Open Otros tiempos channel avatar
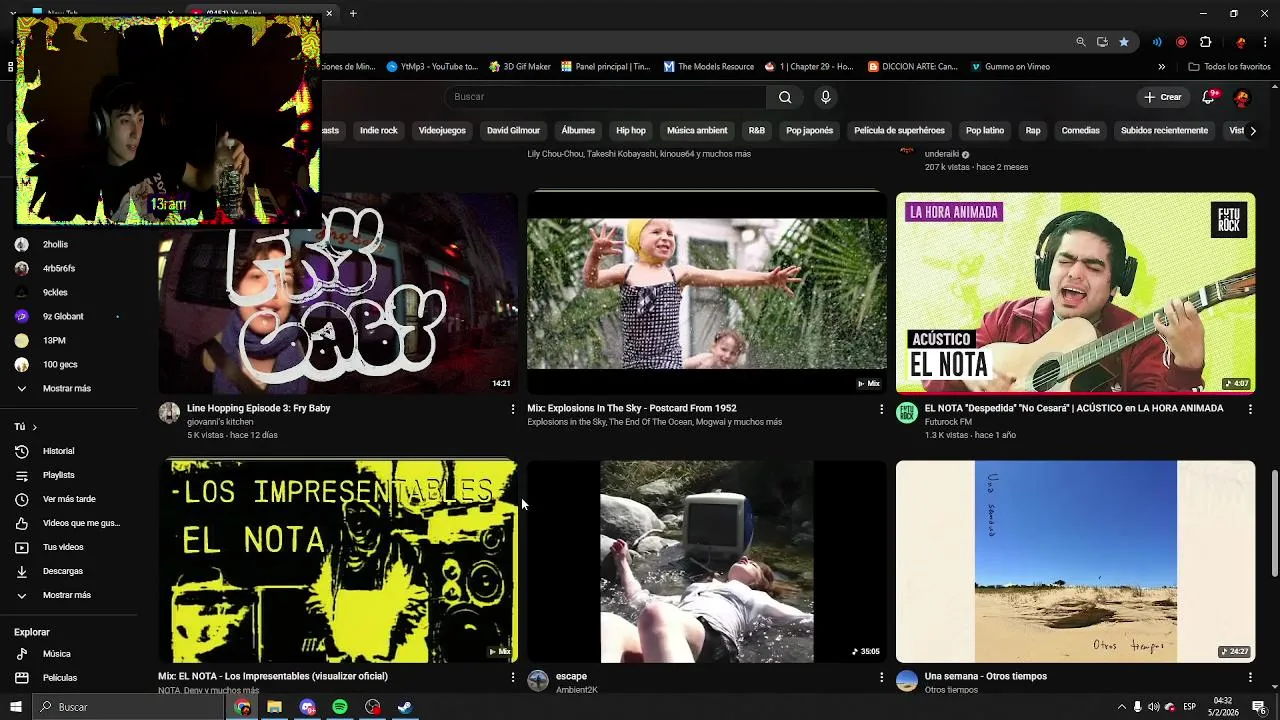Screen dimensions: 1280x720 907,681
